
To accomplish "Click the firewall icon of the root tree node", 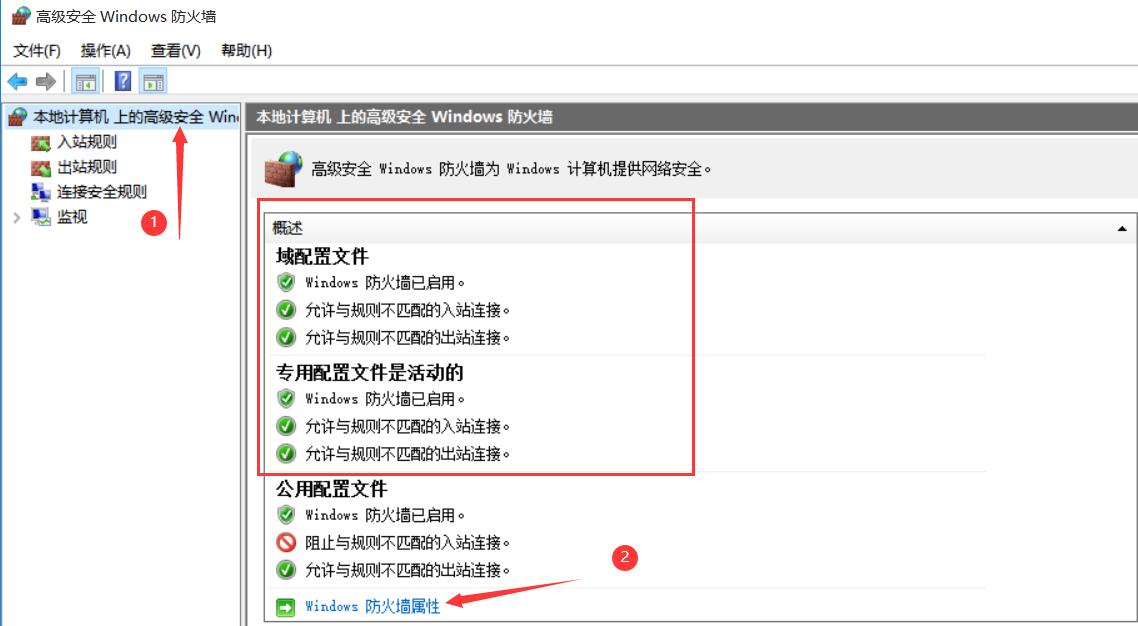I will click(x=18, y=117).
